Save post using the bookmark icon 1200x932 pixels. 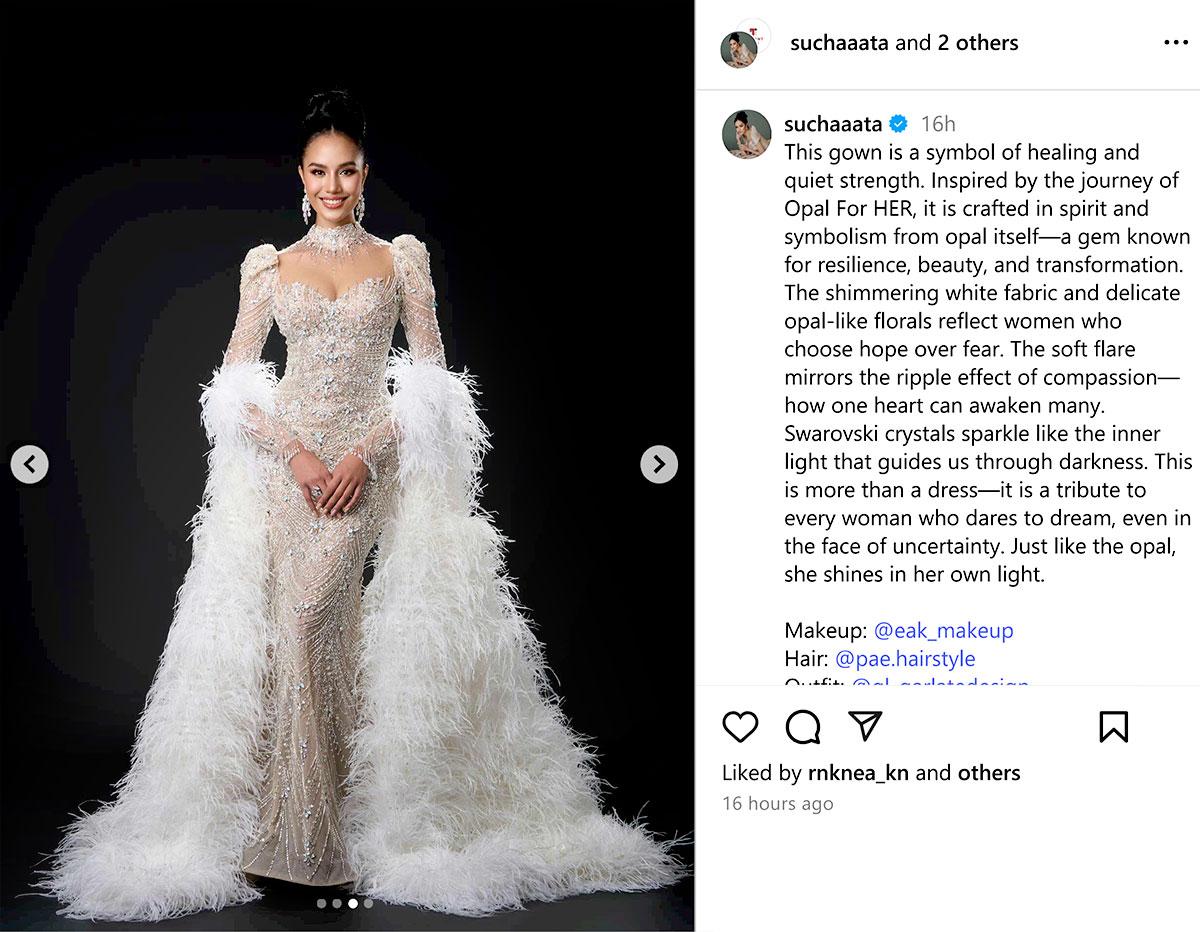(x=1113, y=727)
